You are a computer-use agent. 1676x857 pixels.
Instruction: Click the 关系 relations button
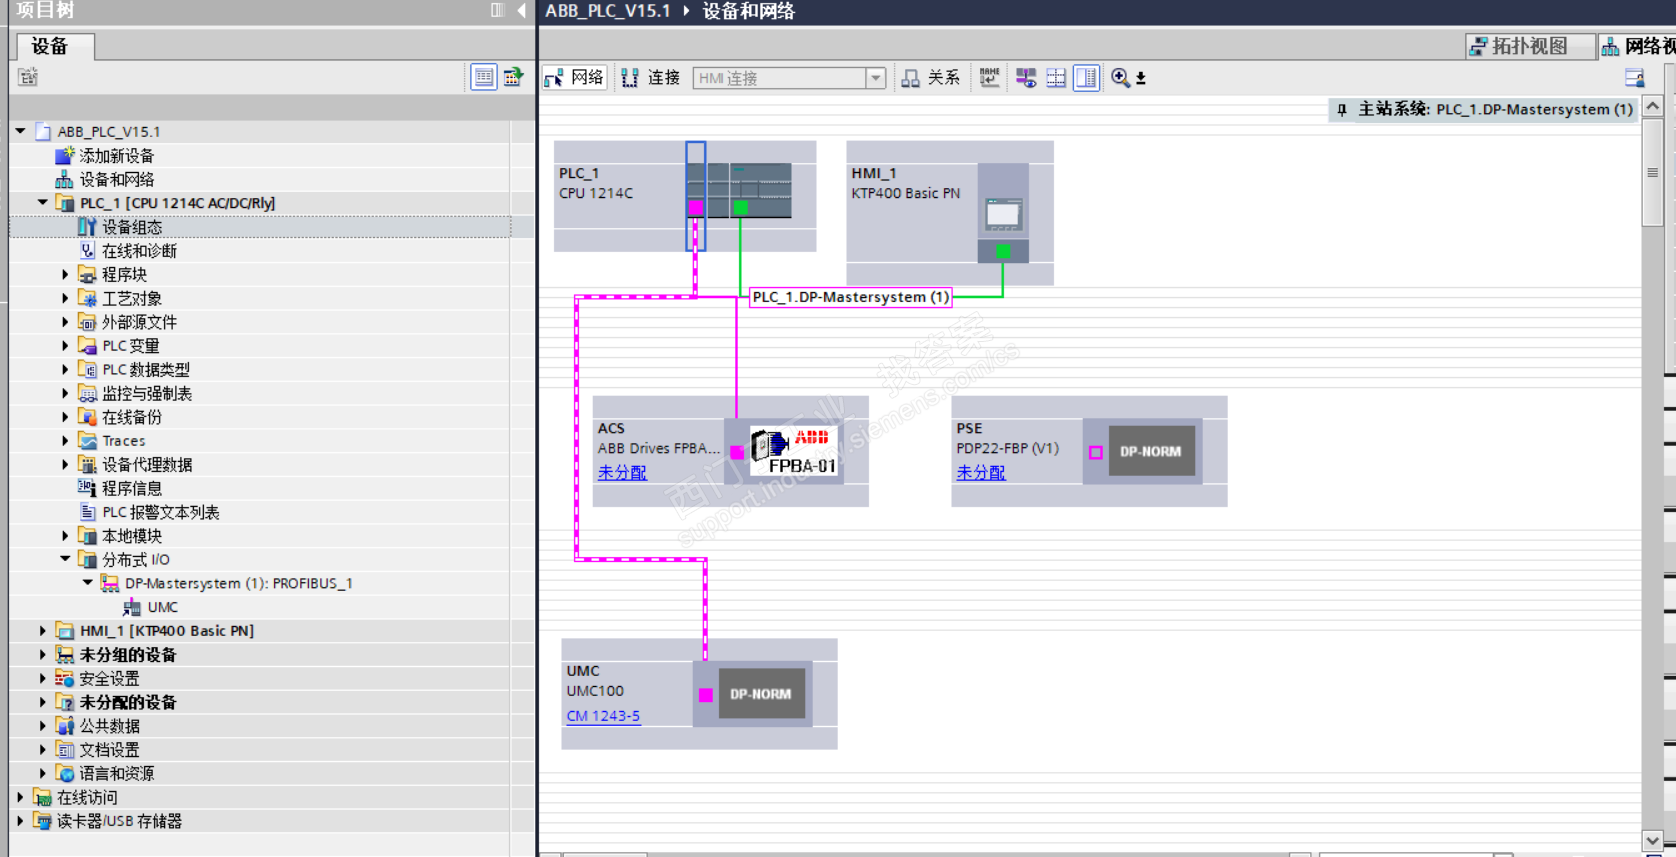tap(931, 78)
